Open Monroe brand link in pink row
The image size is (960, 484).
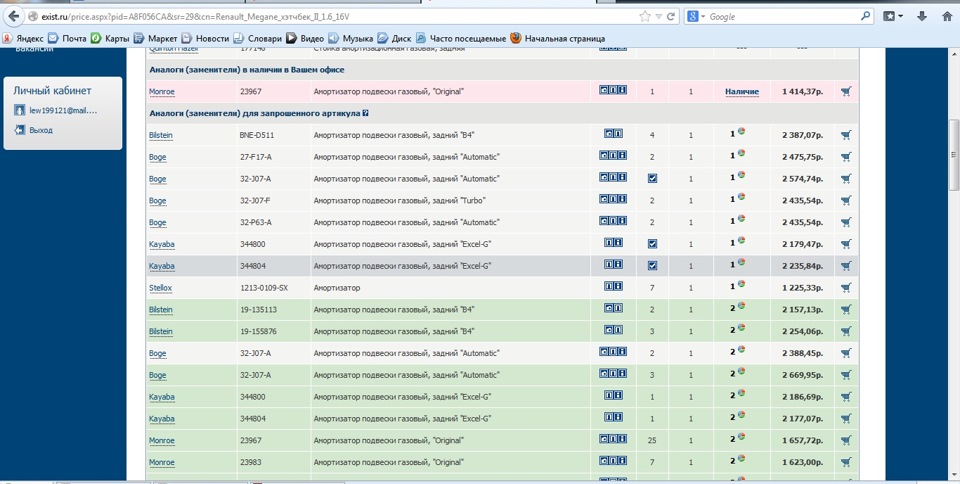coord(162,92)
